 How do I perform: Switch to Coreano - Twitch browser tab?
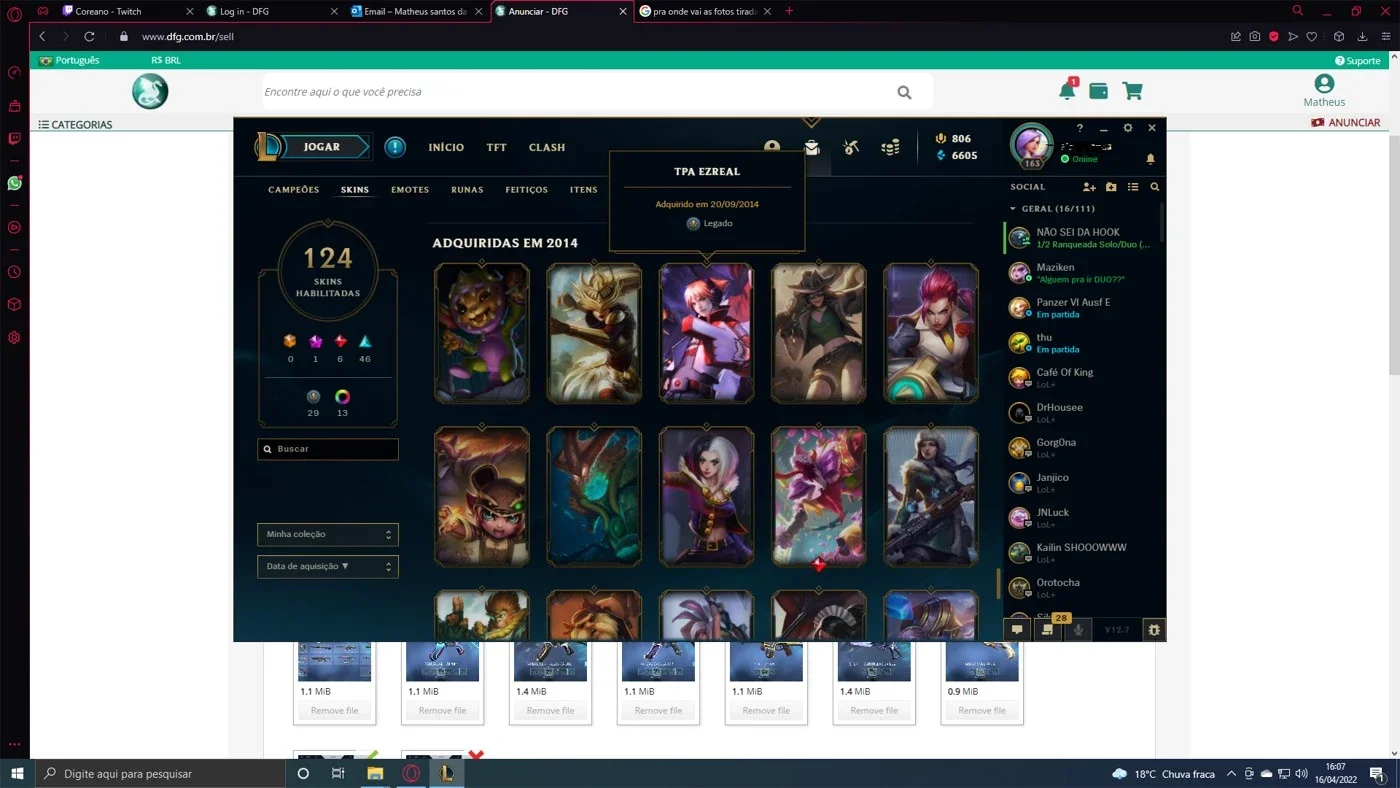click(x=126, y=11)
